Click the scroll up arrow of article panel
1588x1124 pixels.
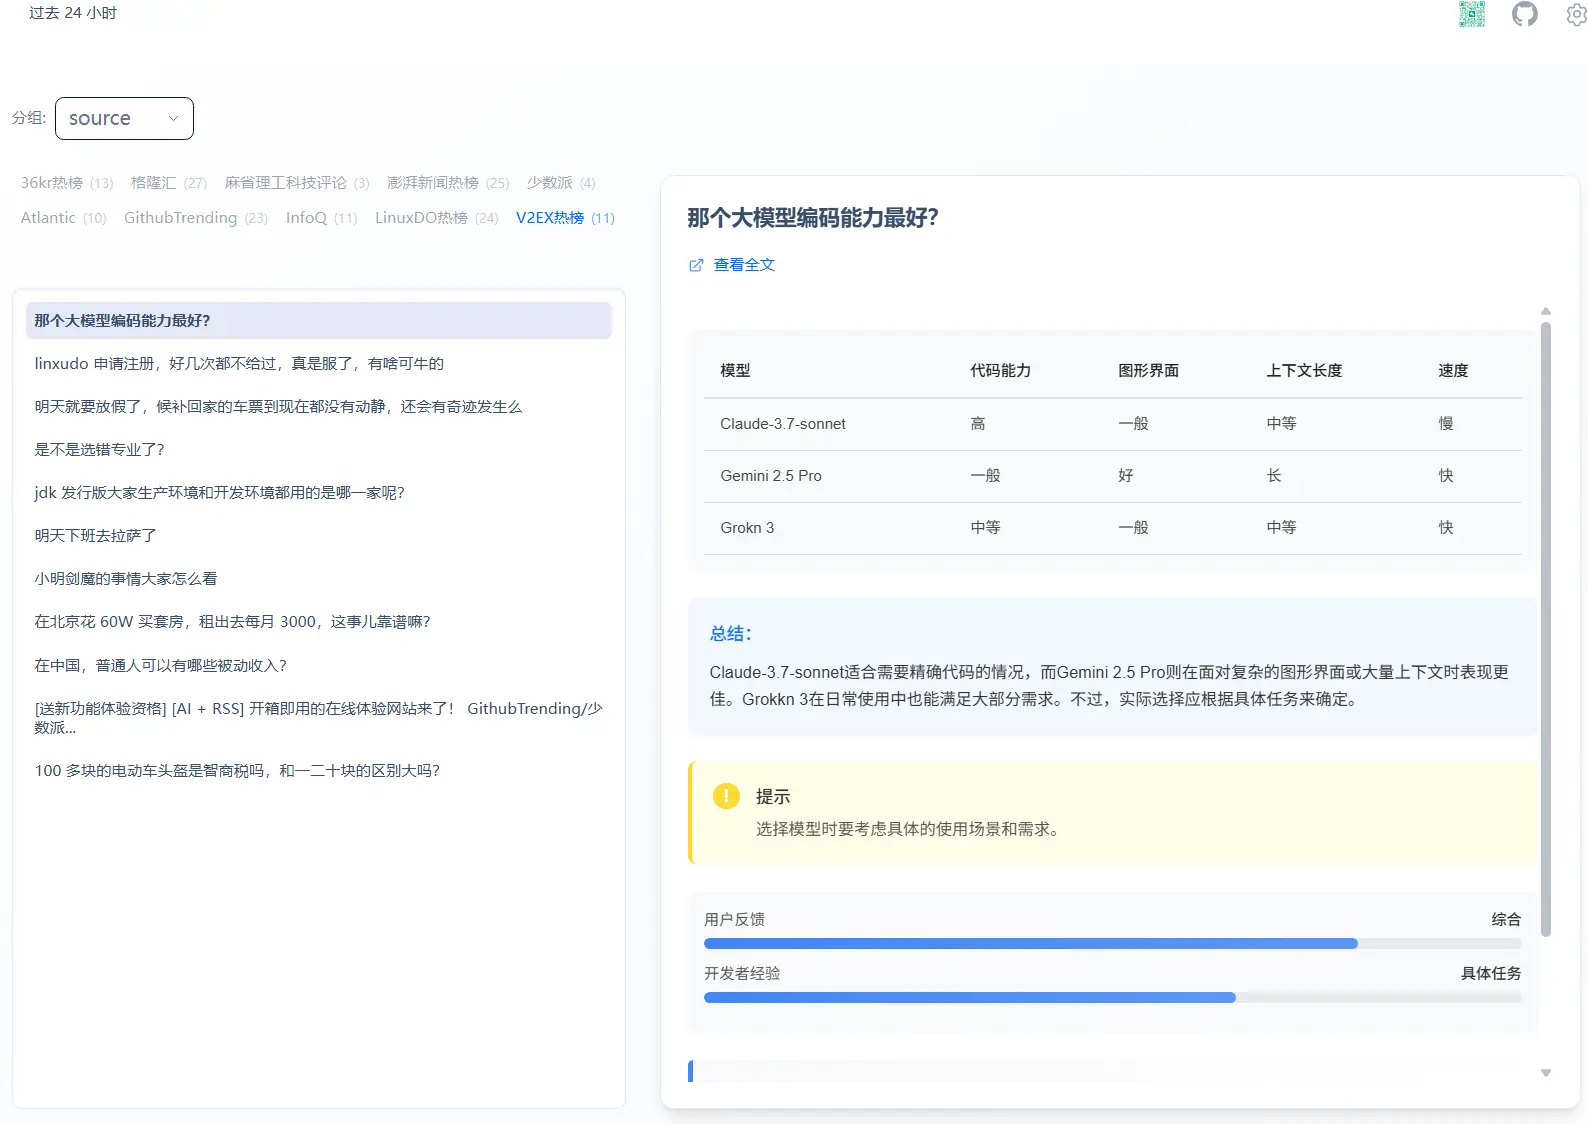click(x=1546, y=311)
